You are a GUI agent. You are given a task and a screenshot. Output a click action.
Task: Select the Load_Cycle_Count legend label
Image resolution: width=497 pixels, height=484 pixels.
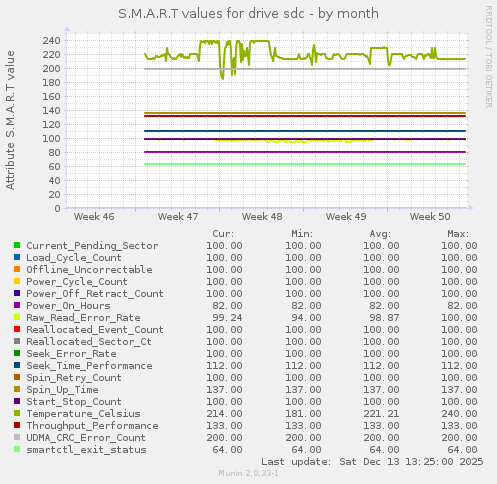pyautogui.click(x=74, y=258)
